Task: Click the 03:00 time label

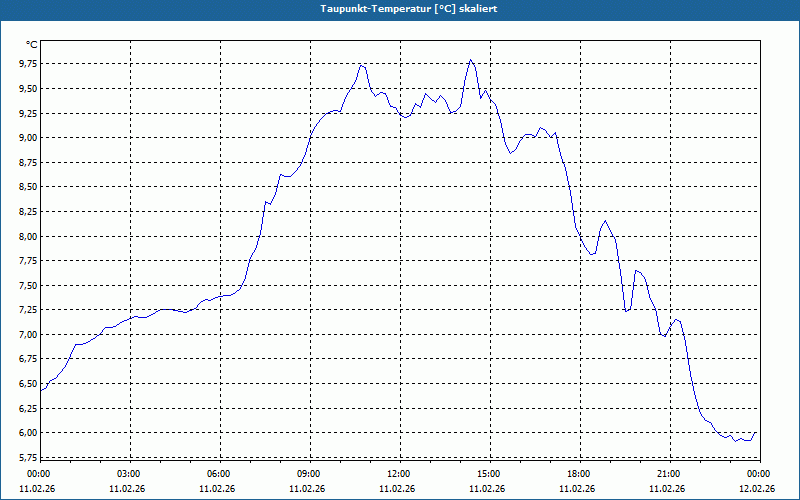Action: pyautogui.click(x=130, y=474)
